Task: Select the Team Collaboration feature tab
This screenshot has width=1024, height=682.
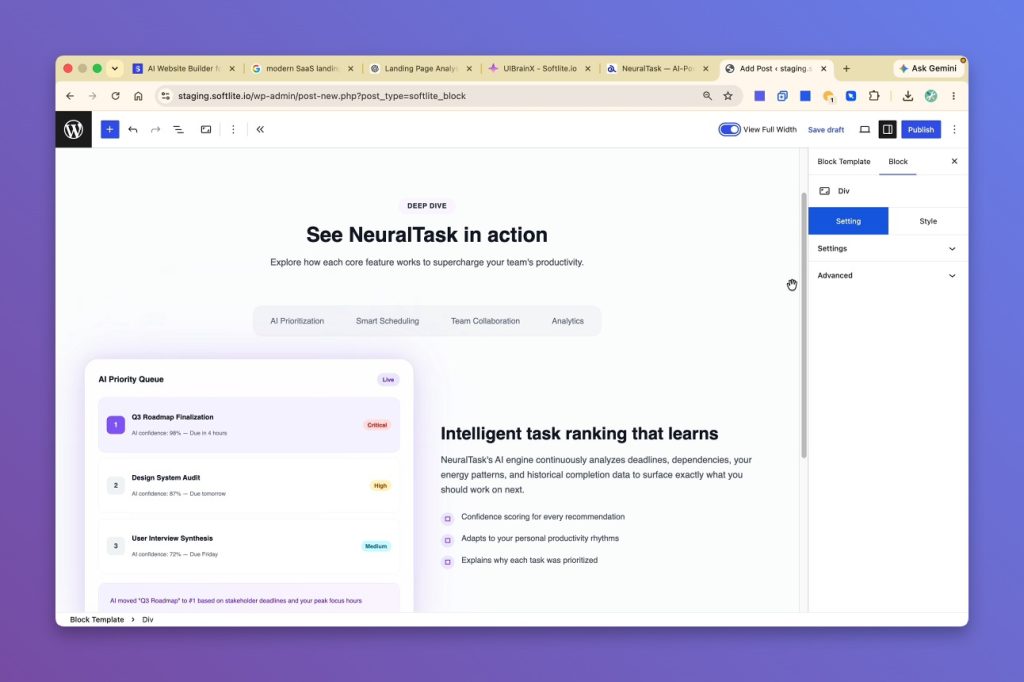Action: pos(485,321)
